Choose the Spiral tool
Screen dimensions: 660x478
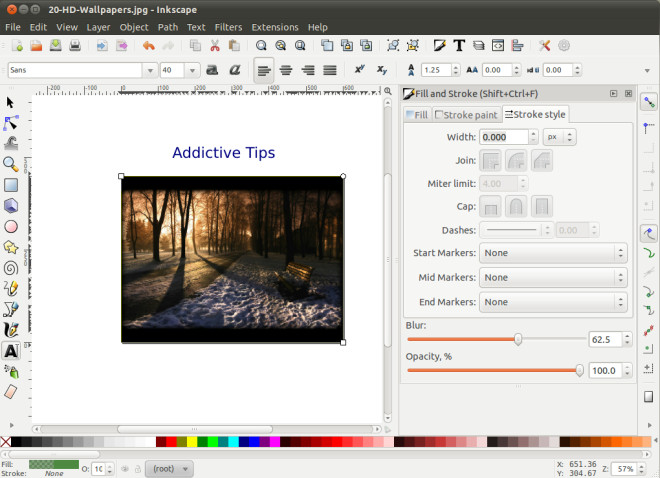(11, 268)
